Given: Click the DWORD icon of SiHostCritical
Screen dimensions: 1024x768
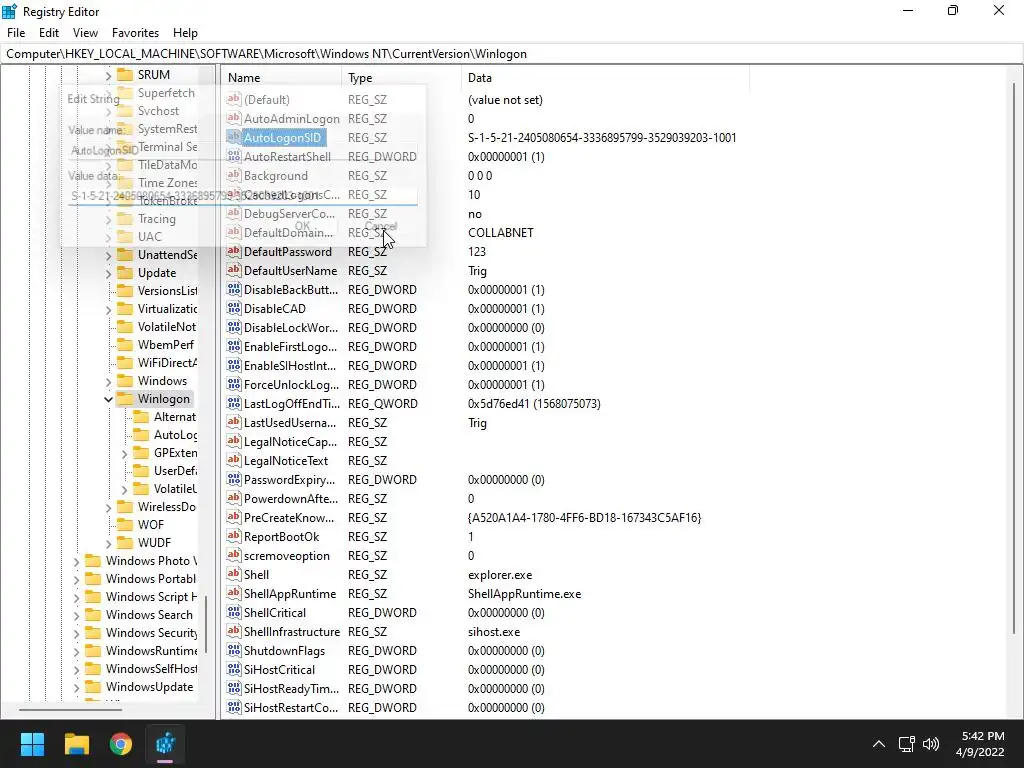Looking at the screenshot, I should (233, 669).
